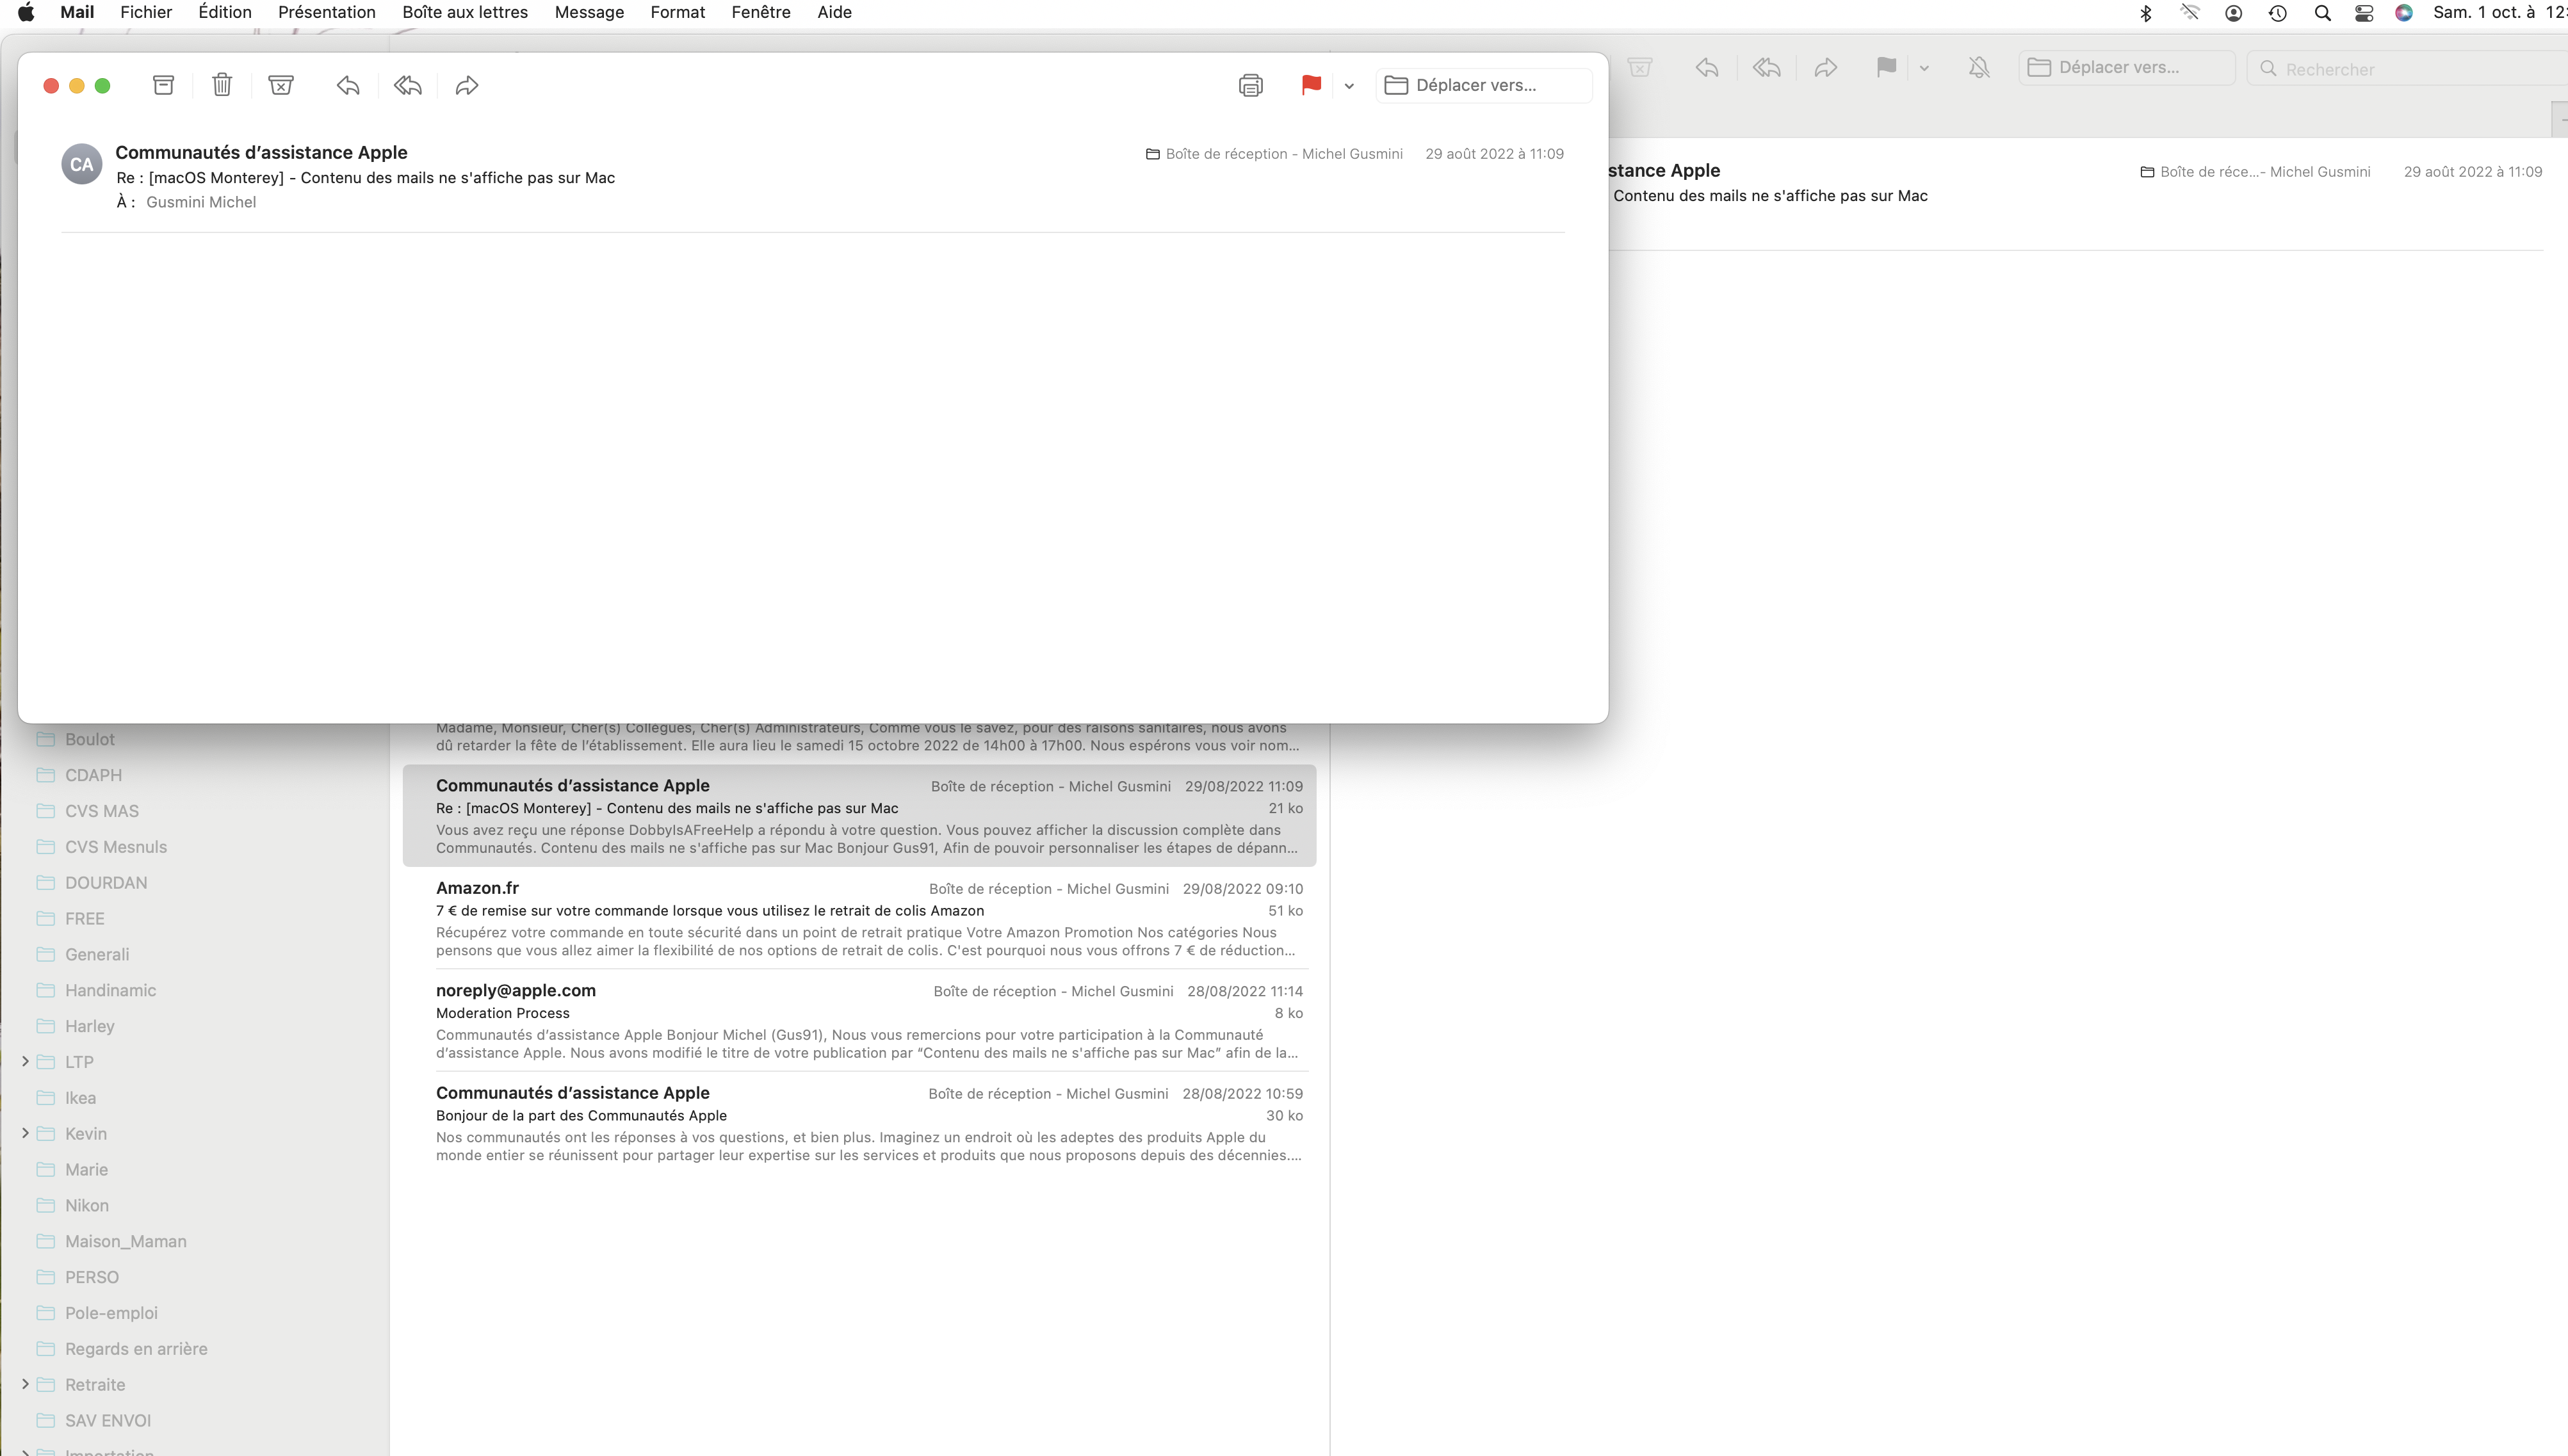Screen dimensions: 2568x1456
Task: Forward the message with the forward arrow
Action: pyautogui.click(x=467, y=85)
